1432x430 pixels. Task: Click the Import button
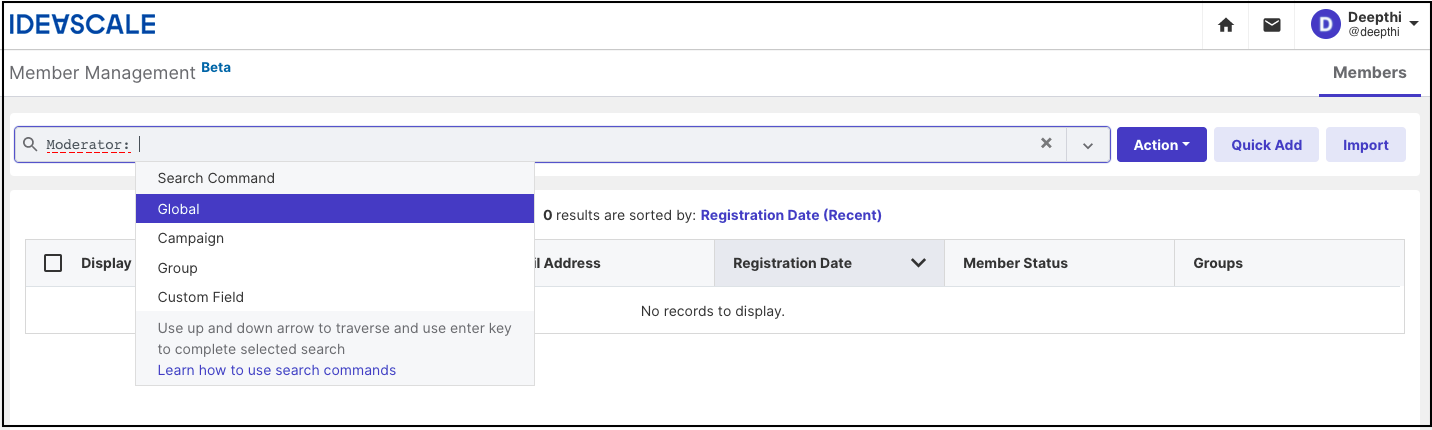click(x=1366, y=145)
